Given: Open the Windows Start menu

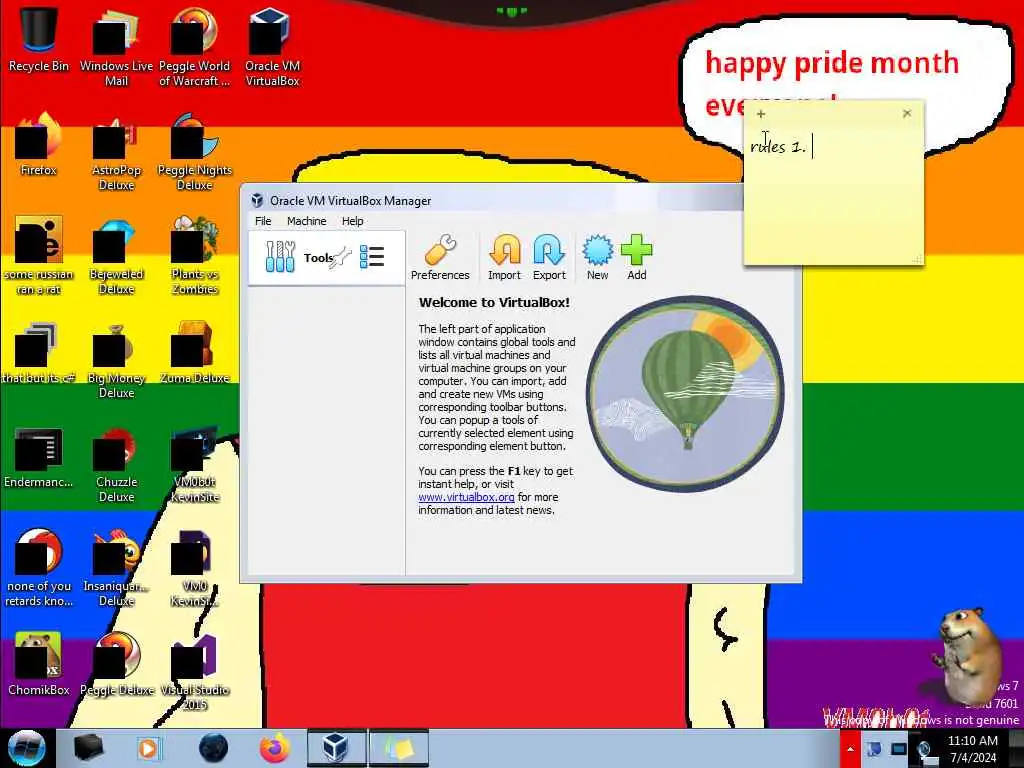Looking at the screenshot, I should [x=26, y=748].
